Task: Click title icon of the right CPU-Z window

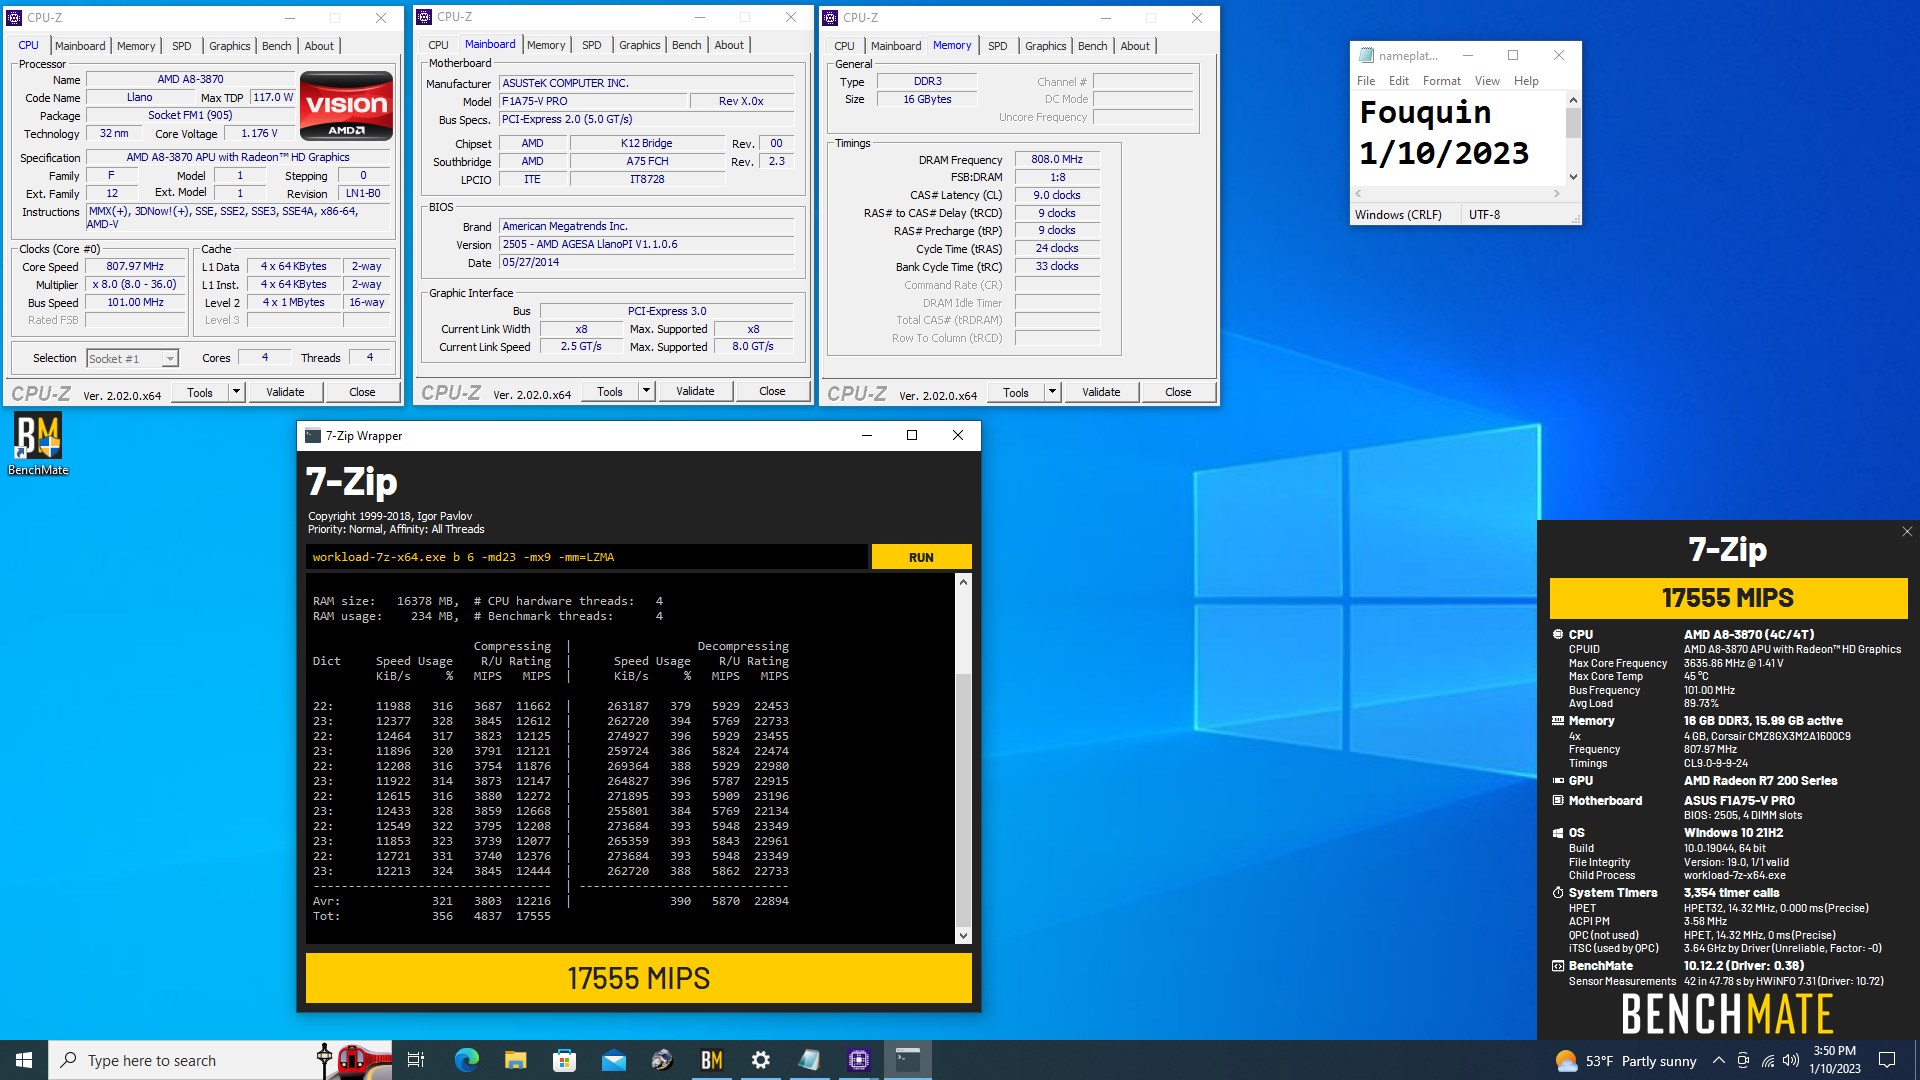Action: [830, 18]
